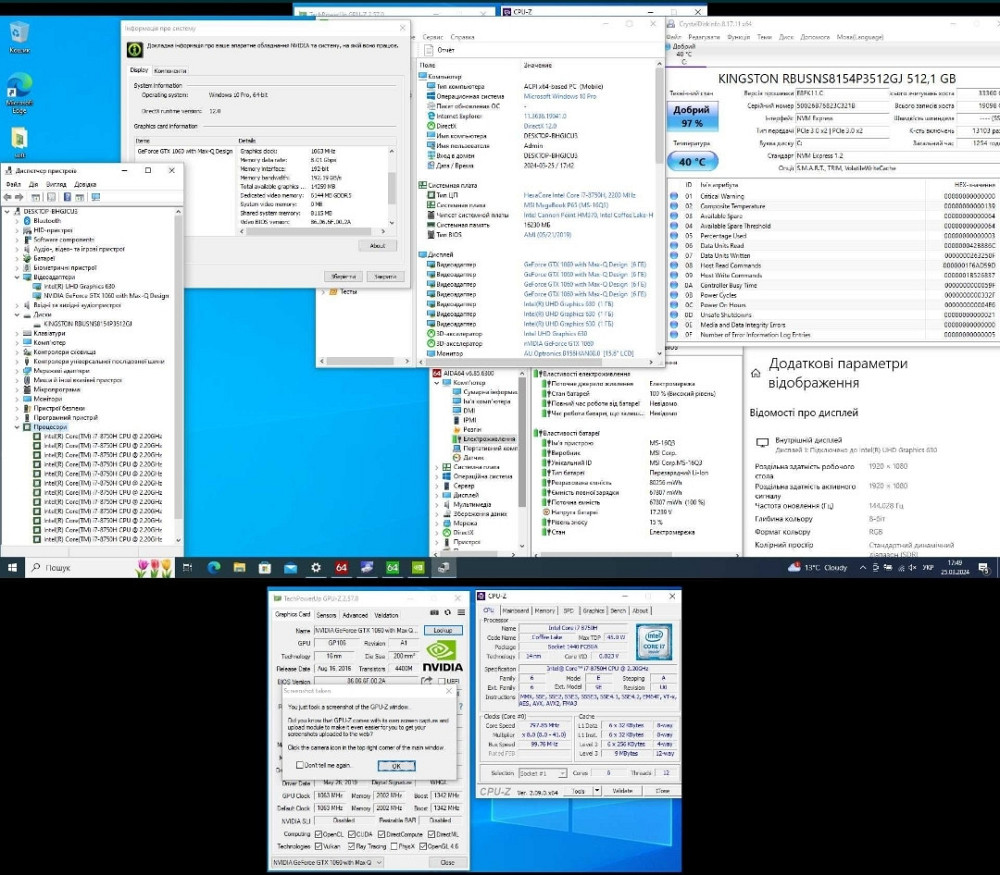Screen dimensions: 1000x875
Task: Toggle the UEFI checkbox in GPU-Z
Action: tap(442, 681)
